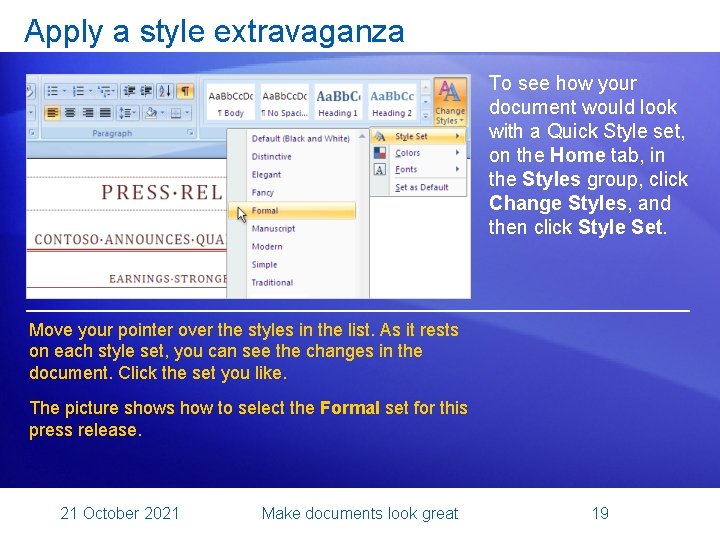
Task: Click the footer date 21 October 2021
Action: [x=120, y=513]
